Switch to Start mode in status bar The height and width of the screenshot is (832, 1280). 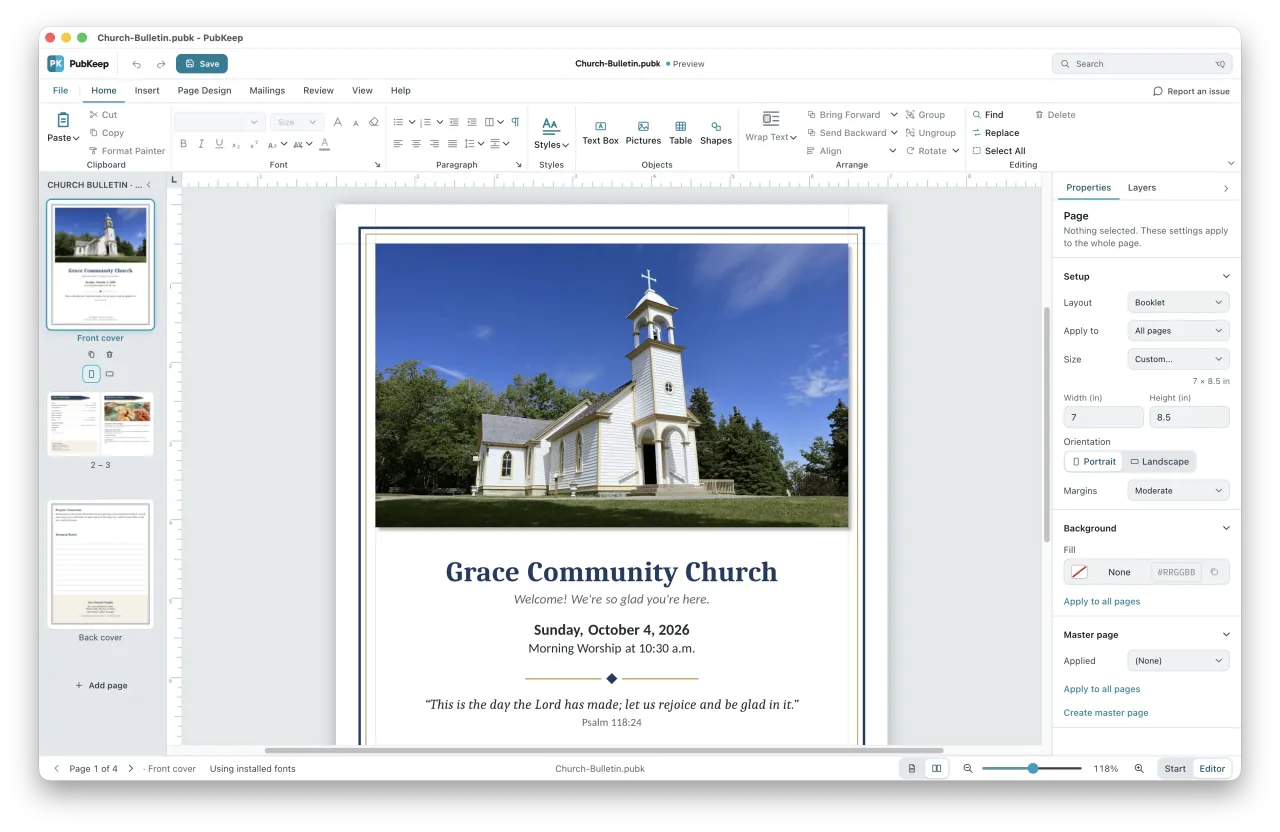(x=1175, y=768)
